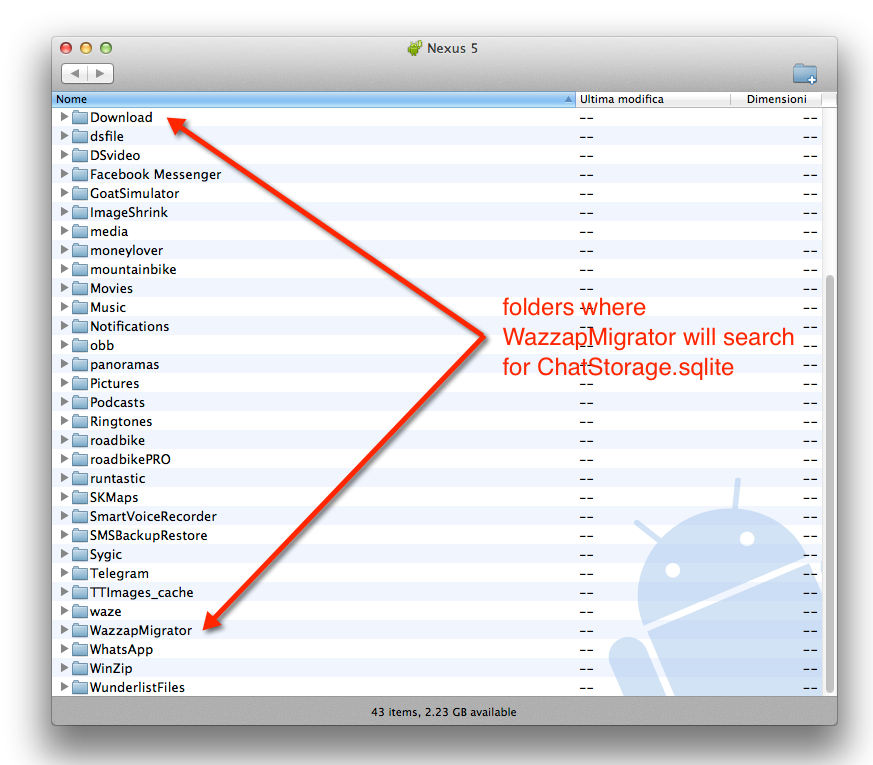Select the Telegram folder name

pos(119,573)
